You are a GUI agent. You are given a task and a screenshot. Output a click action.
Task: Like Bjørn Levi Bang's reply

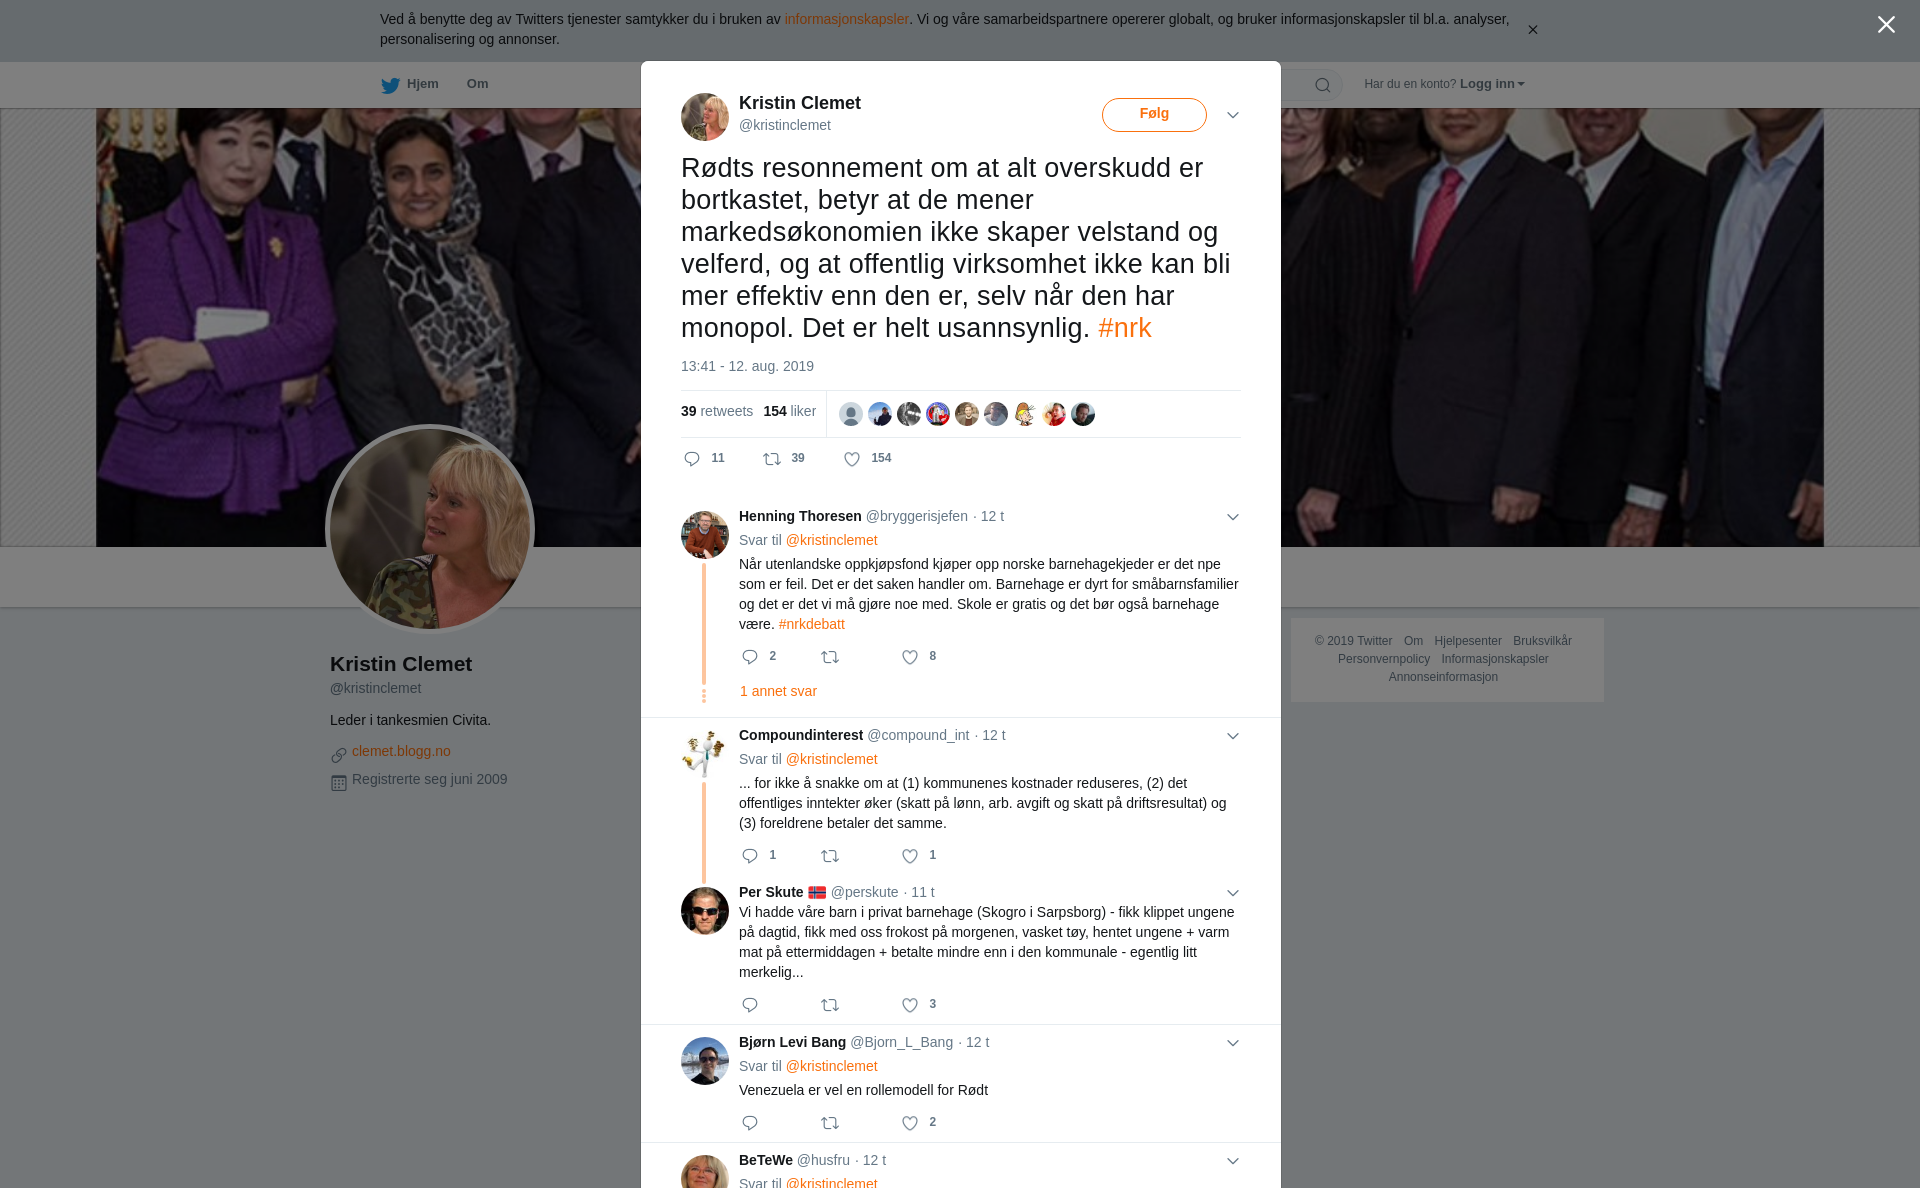[x=910, y=1123]
